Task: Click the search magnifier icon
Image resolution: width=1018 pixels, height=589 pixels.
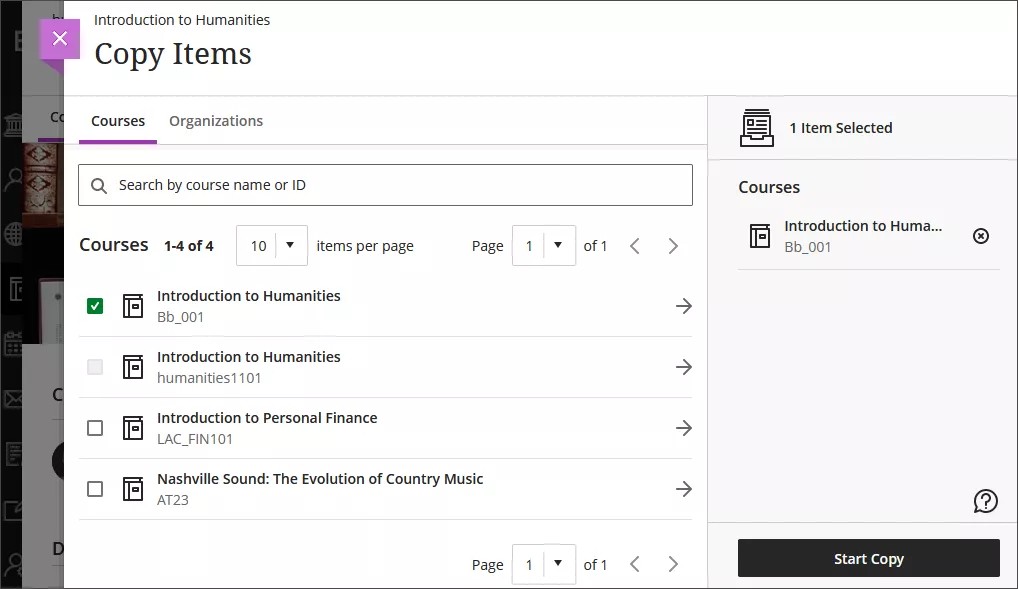Action: click(x=99, y=185)
